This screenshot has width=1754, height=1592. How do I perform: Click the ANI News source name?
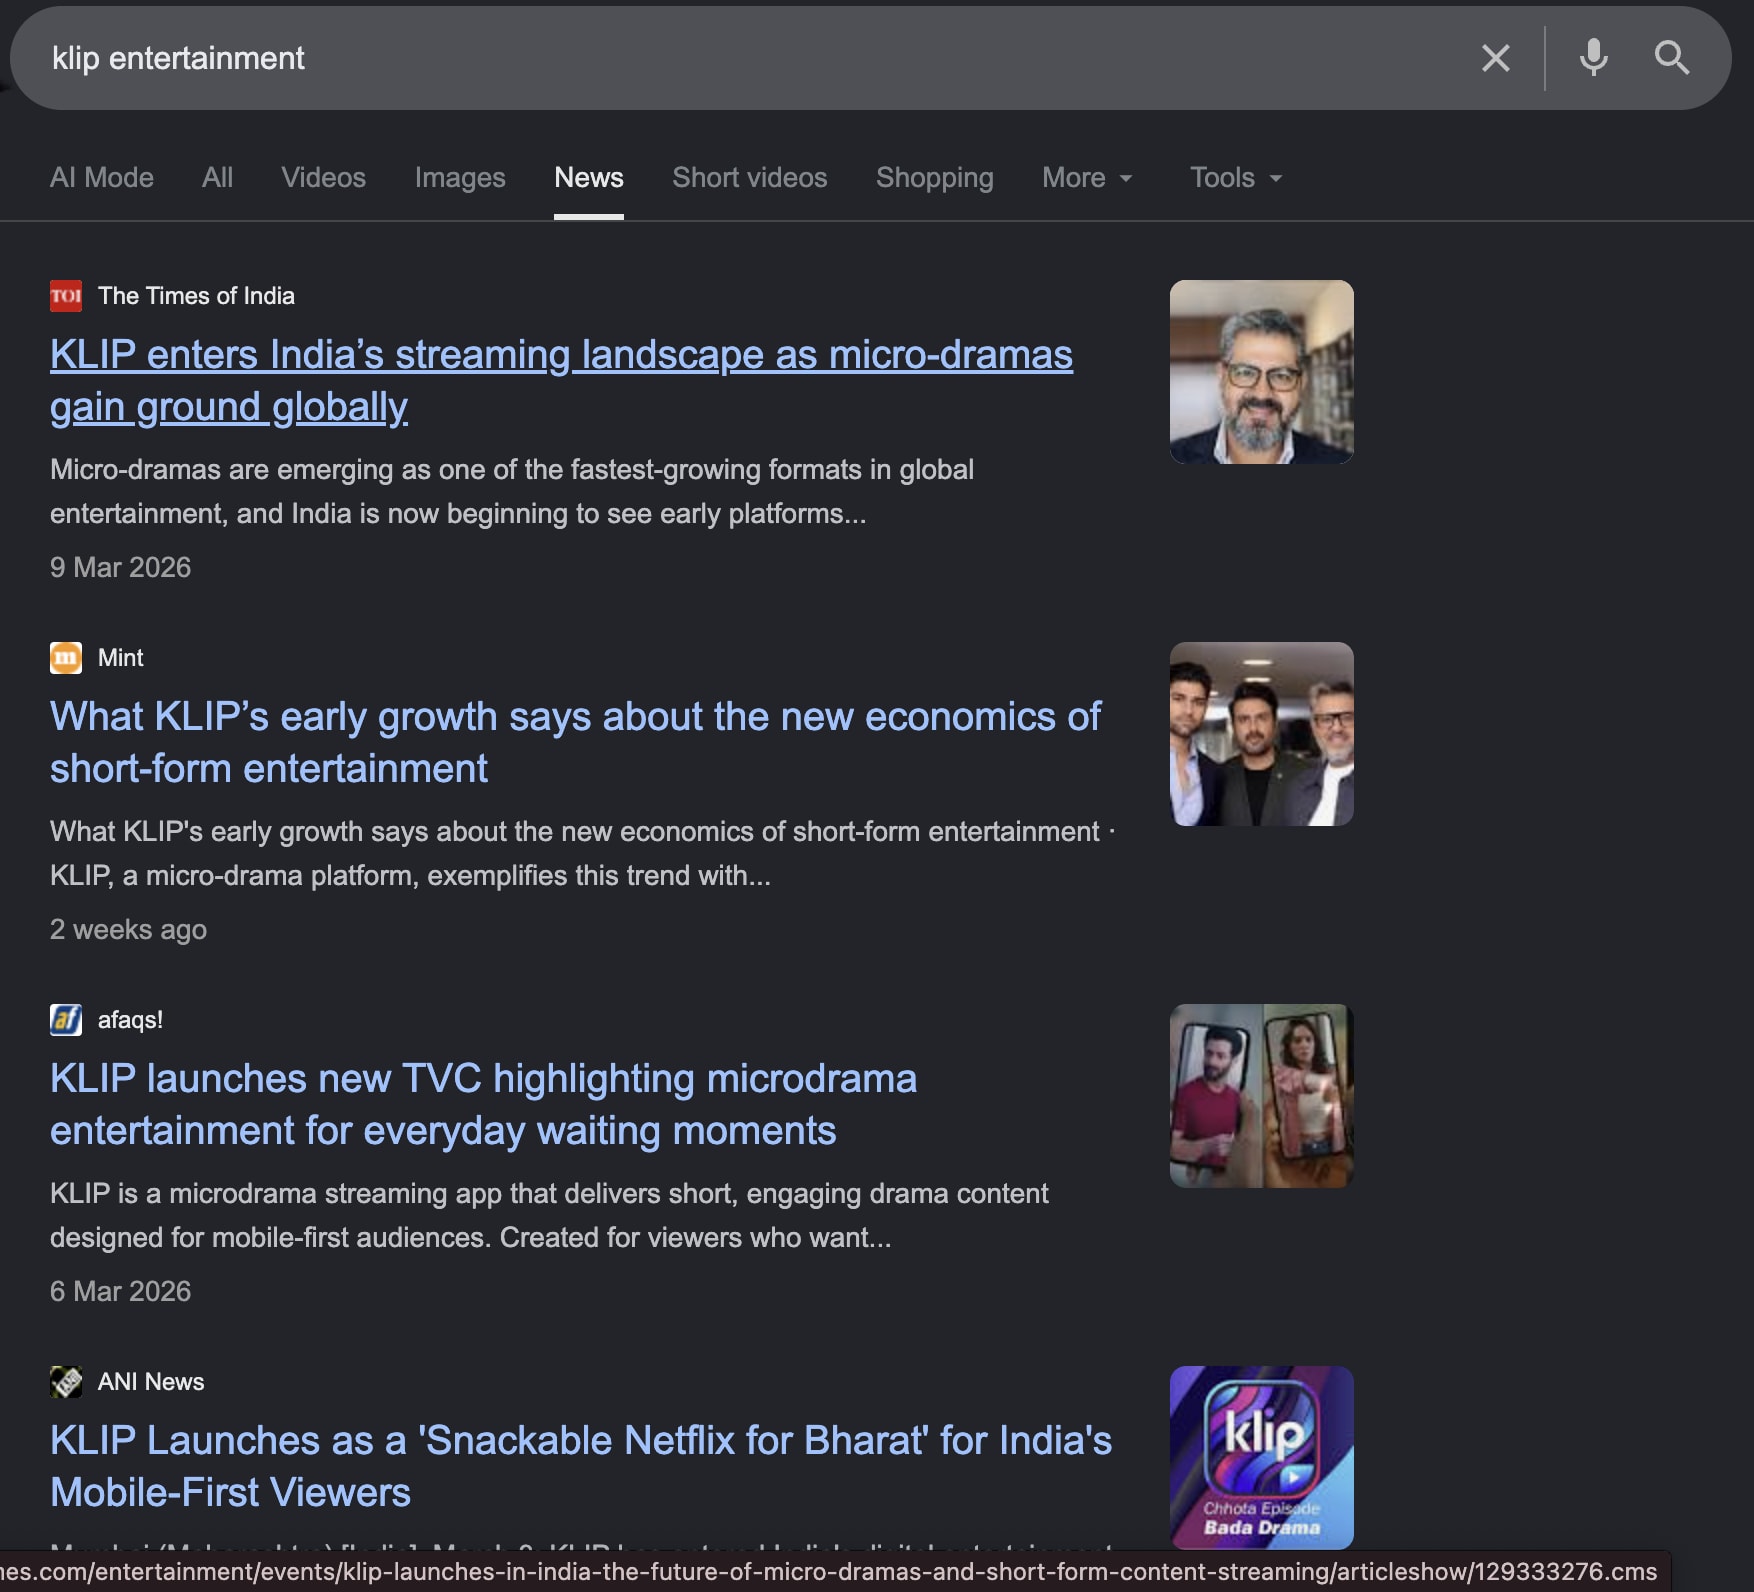pos(151,1382)
